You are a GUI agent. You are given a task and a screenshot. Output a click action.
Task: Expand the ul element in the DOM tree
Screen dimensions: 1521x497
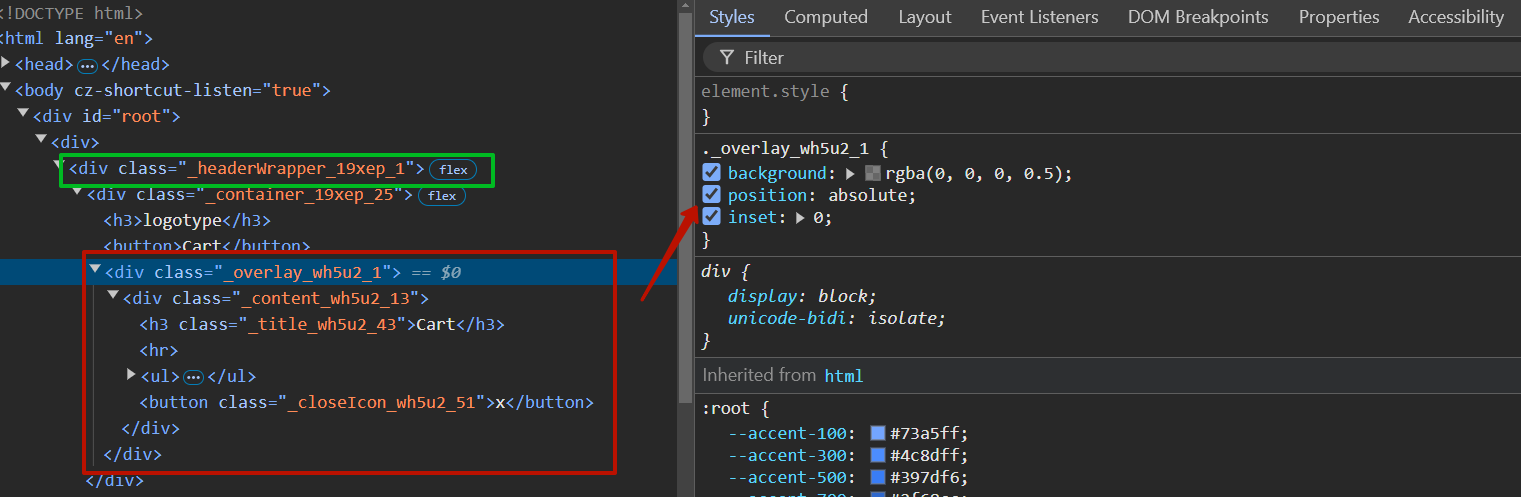click(x=131, y=374)
